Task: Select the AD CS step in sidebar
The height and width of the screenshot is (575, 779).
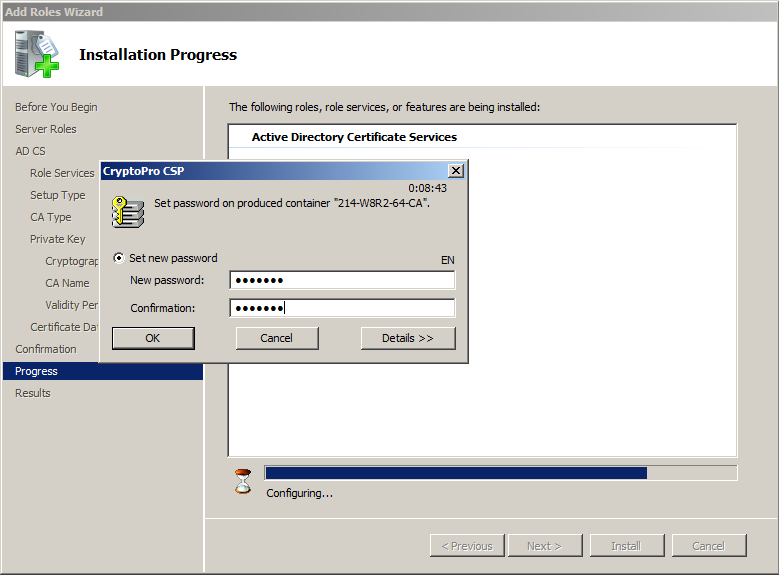Action: [30, 151]
